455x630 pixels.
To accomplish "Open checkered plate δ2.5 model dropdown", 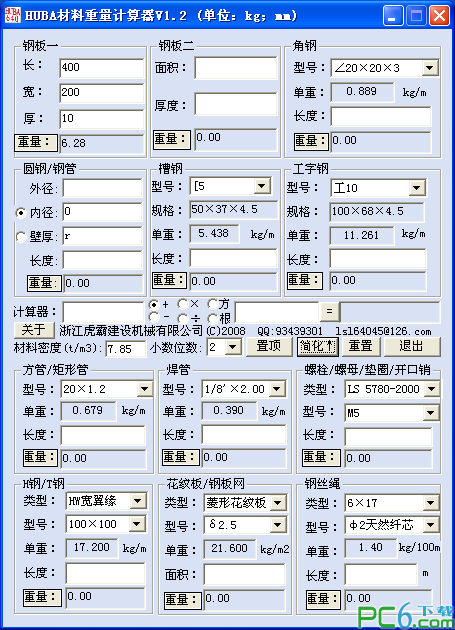I will point(277,525).
